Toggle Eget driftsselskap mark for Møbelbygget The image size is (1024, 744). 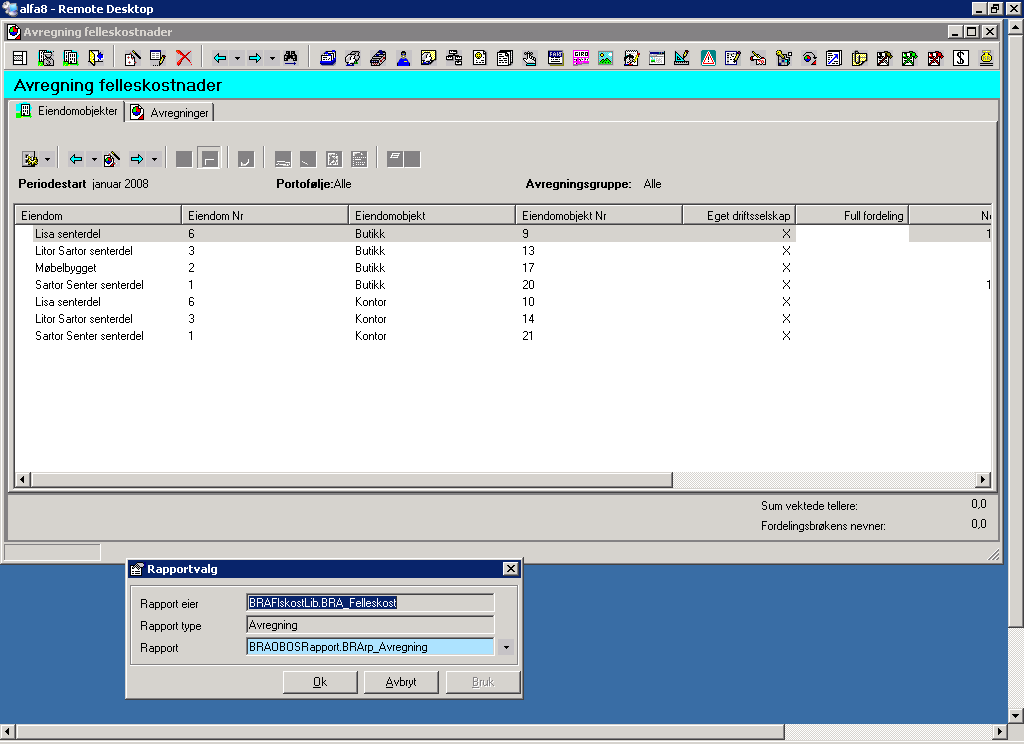click(786, 268)
